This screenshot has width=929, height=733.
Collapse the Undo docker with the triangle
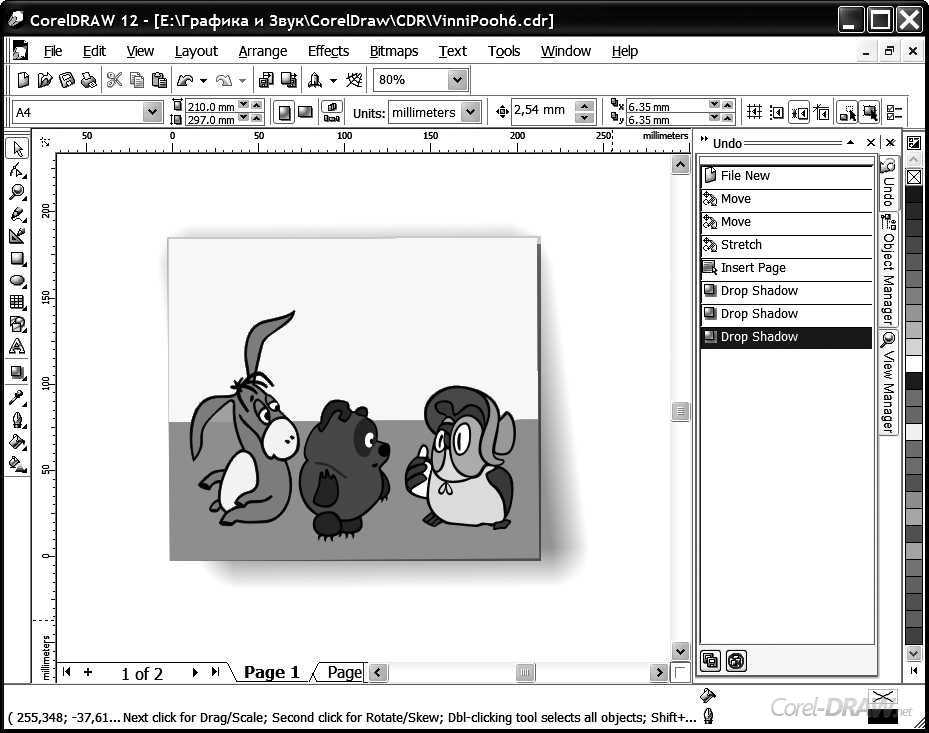(x=850, y=142)
